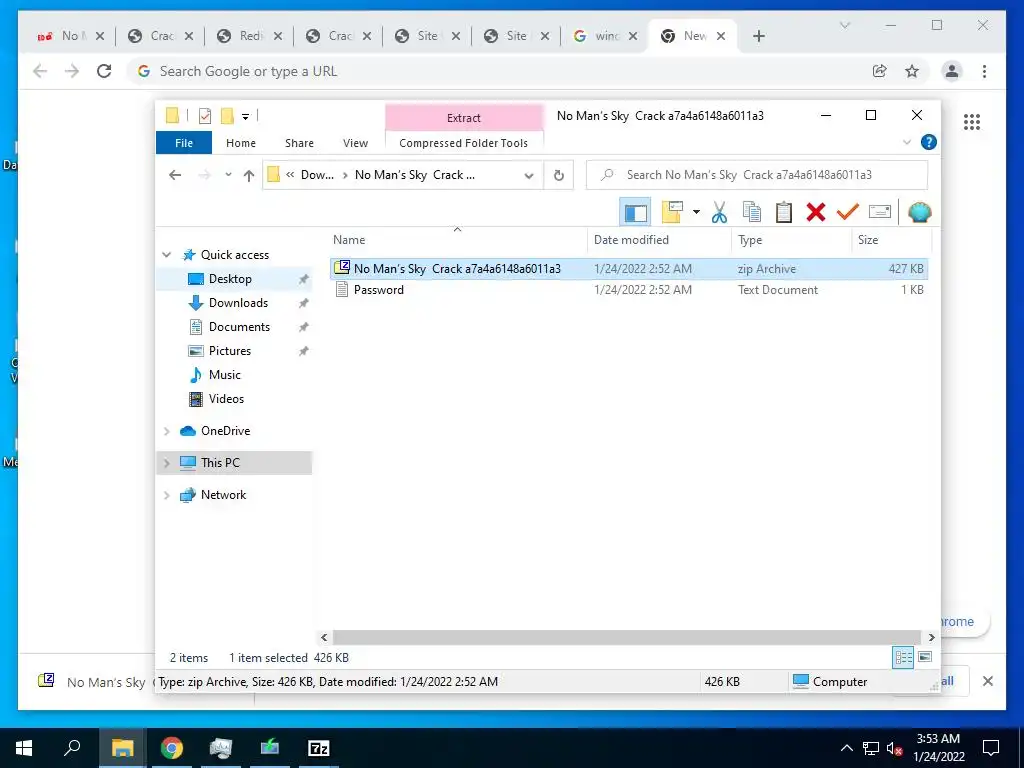Switch to Large icons view in status bar
Image resolution: width=1024 pixels, height=768 pixels.
[x=925, y=657]
